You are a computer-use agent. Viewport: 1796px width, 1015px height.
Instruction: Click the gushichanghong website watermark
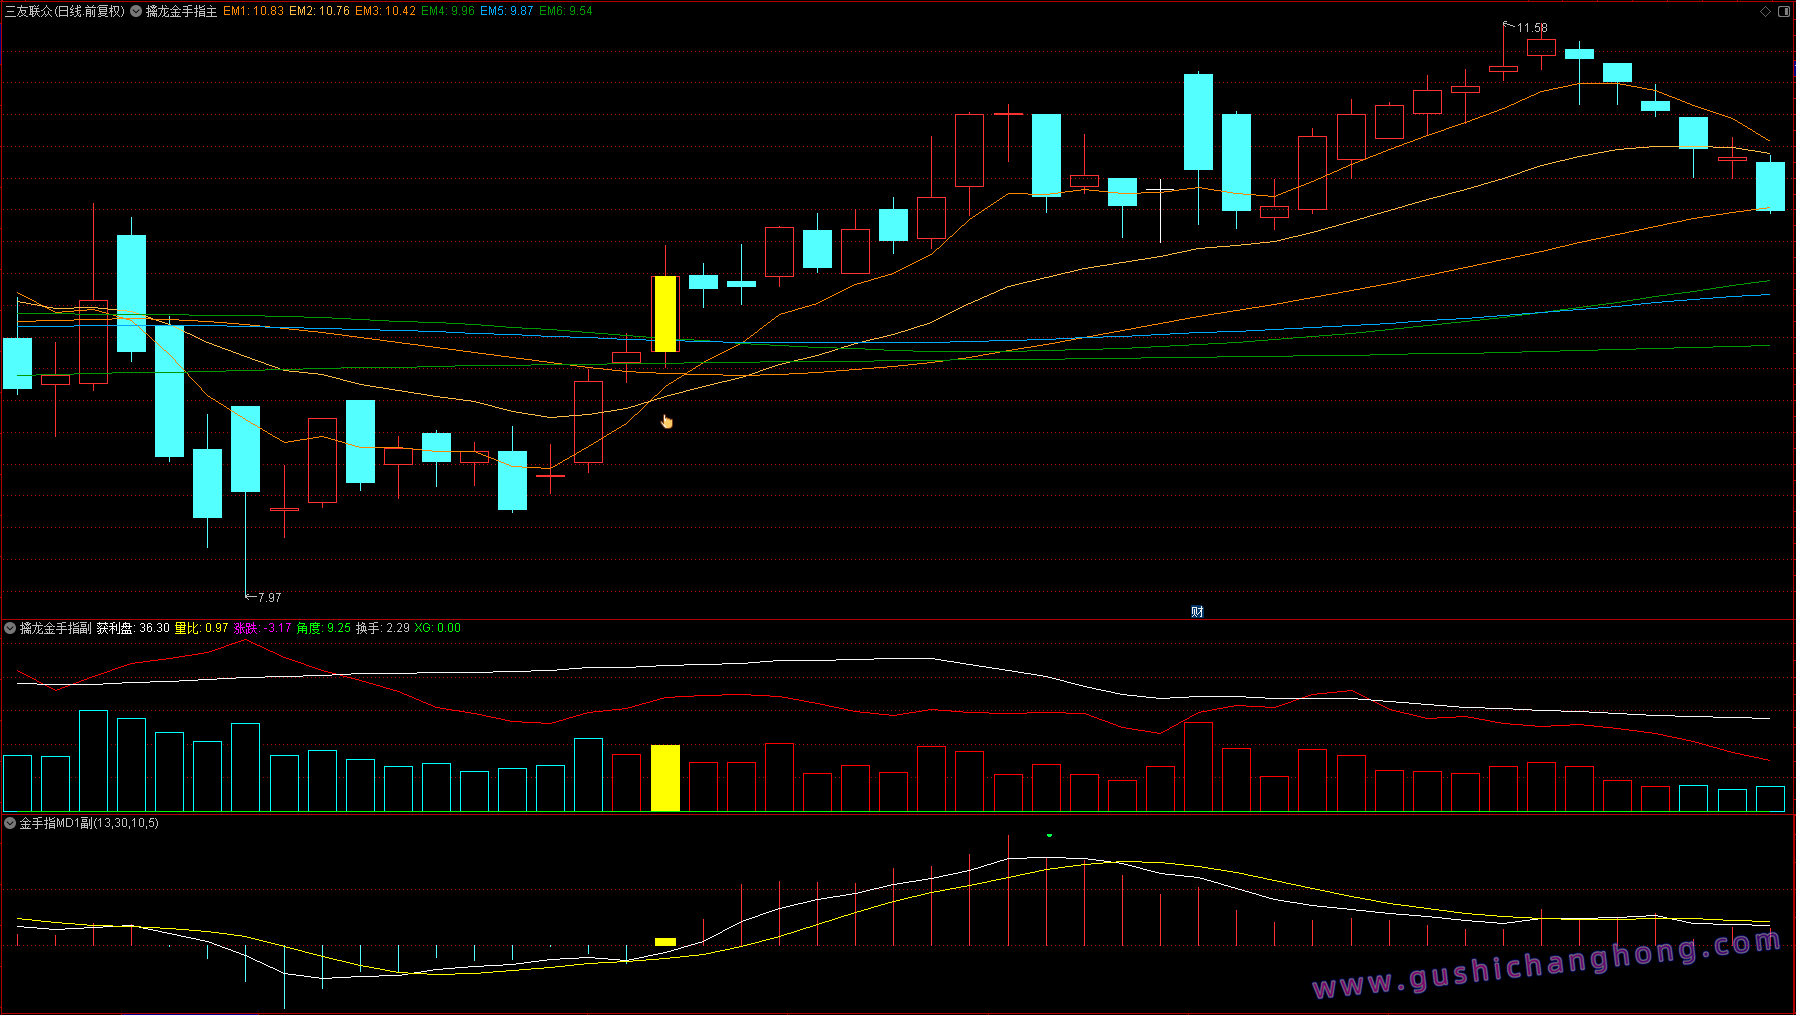1546,965
